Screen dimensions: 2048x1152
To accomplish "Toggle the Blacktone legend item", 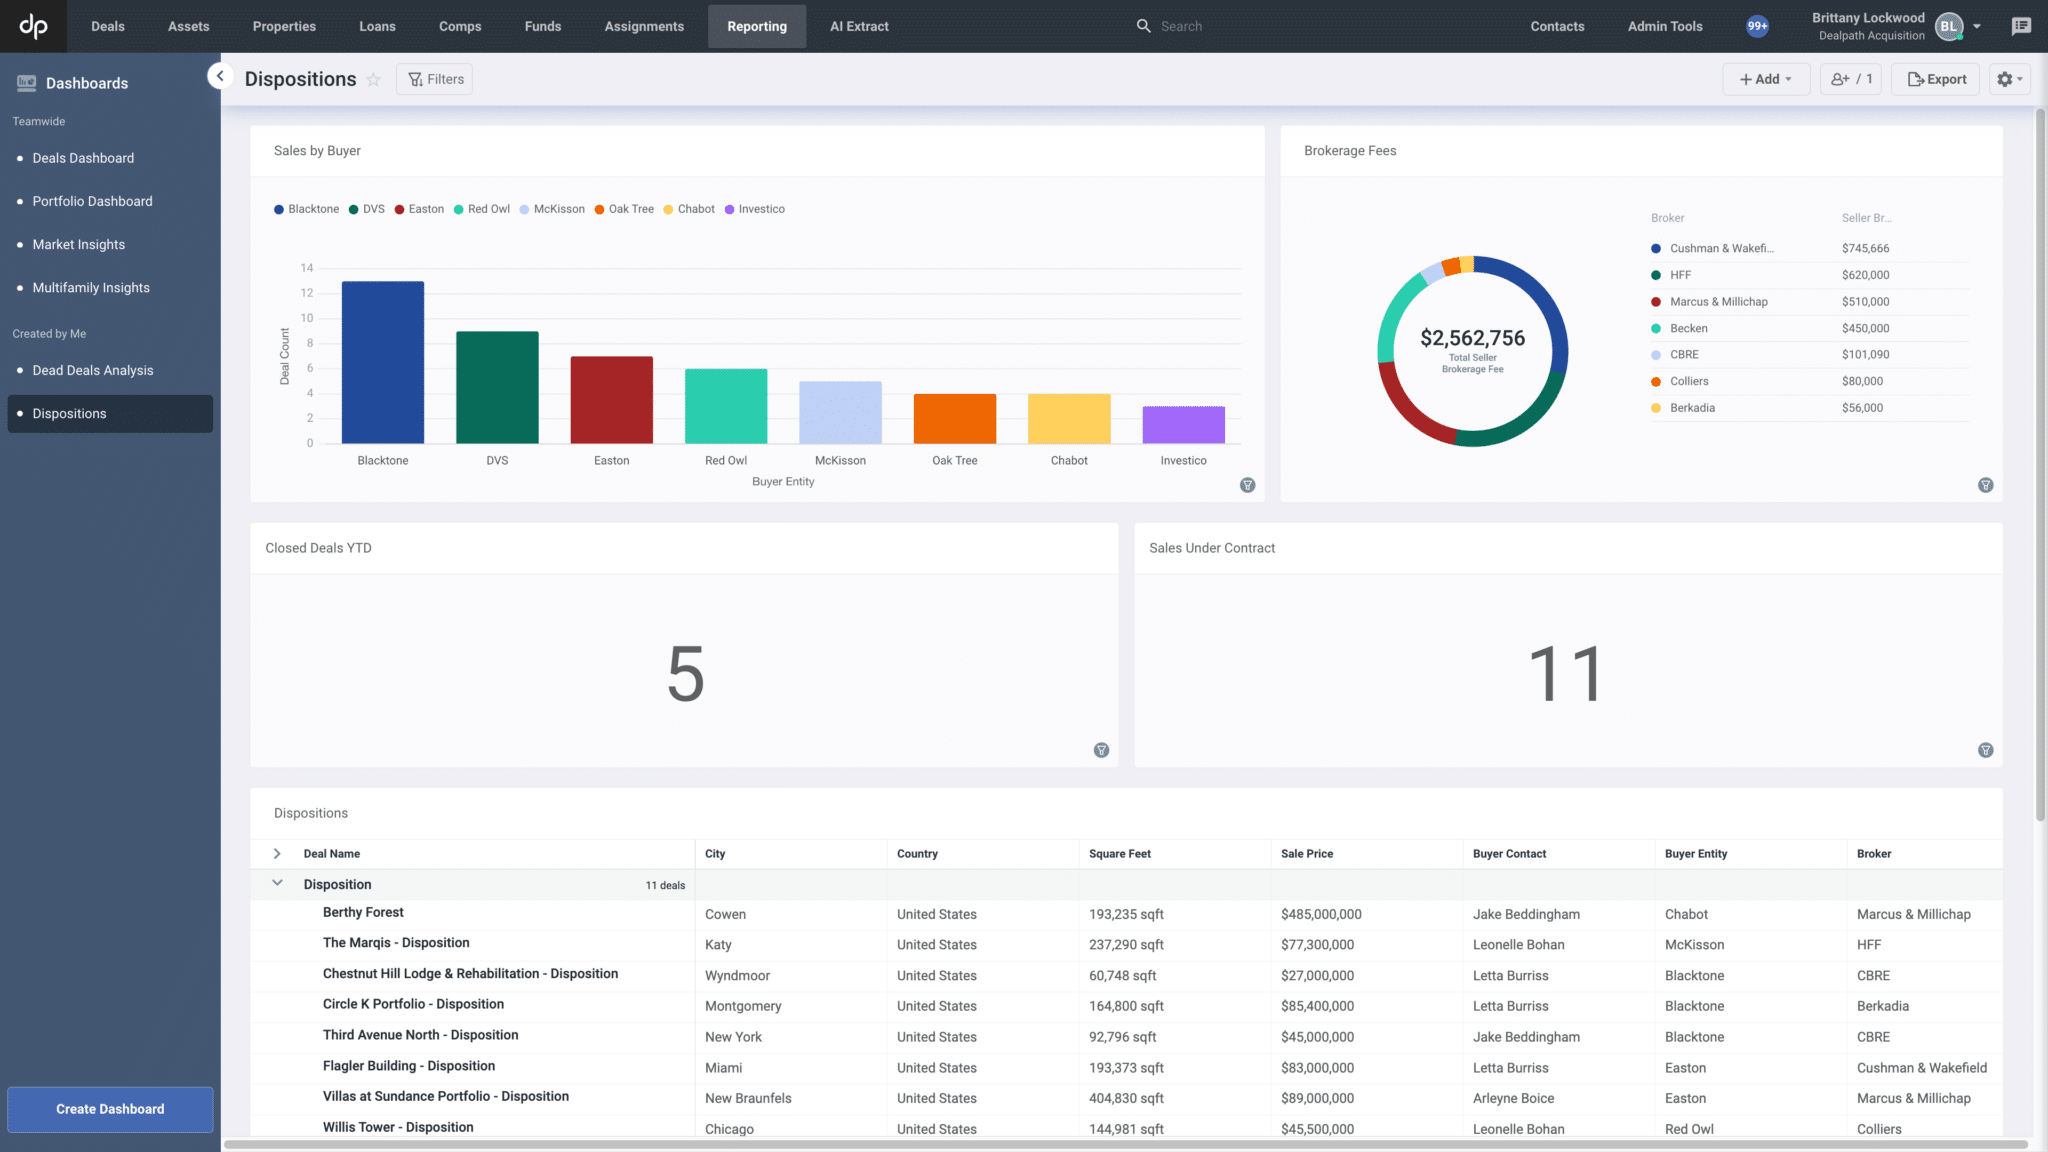I will click(x=306, y=208).
